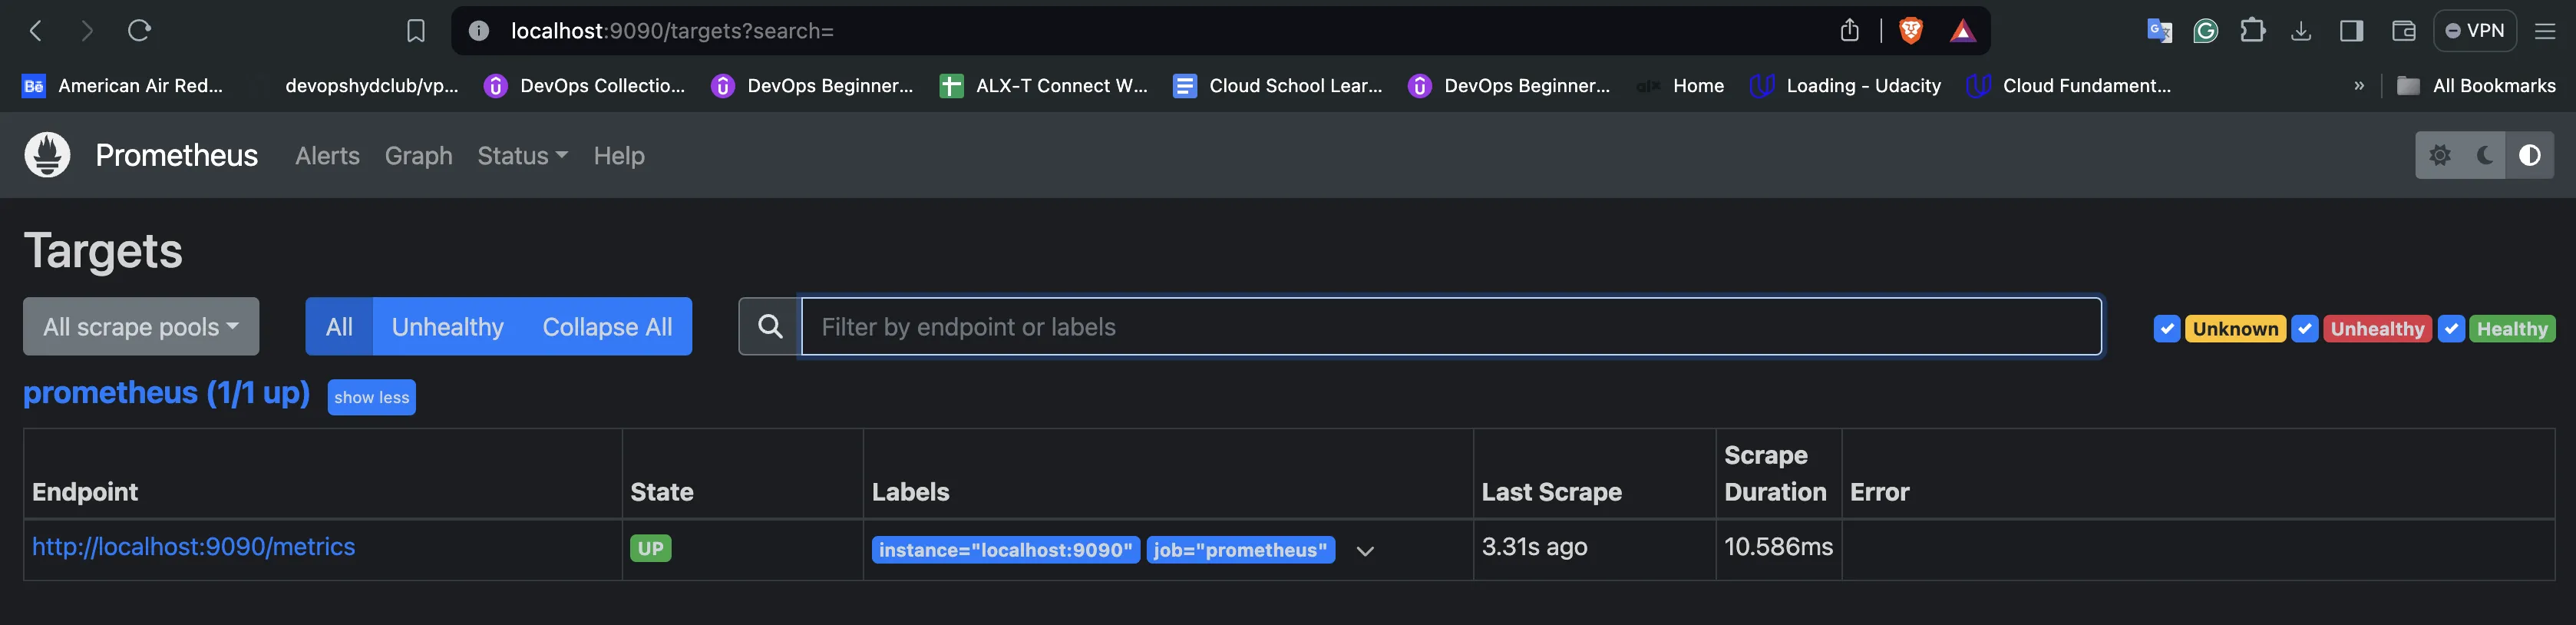Image resolution: width=2576 pixels, height=625 pixels.
Task: Click job="prometheus" label badge
Action: coord(1240,550)
